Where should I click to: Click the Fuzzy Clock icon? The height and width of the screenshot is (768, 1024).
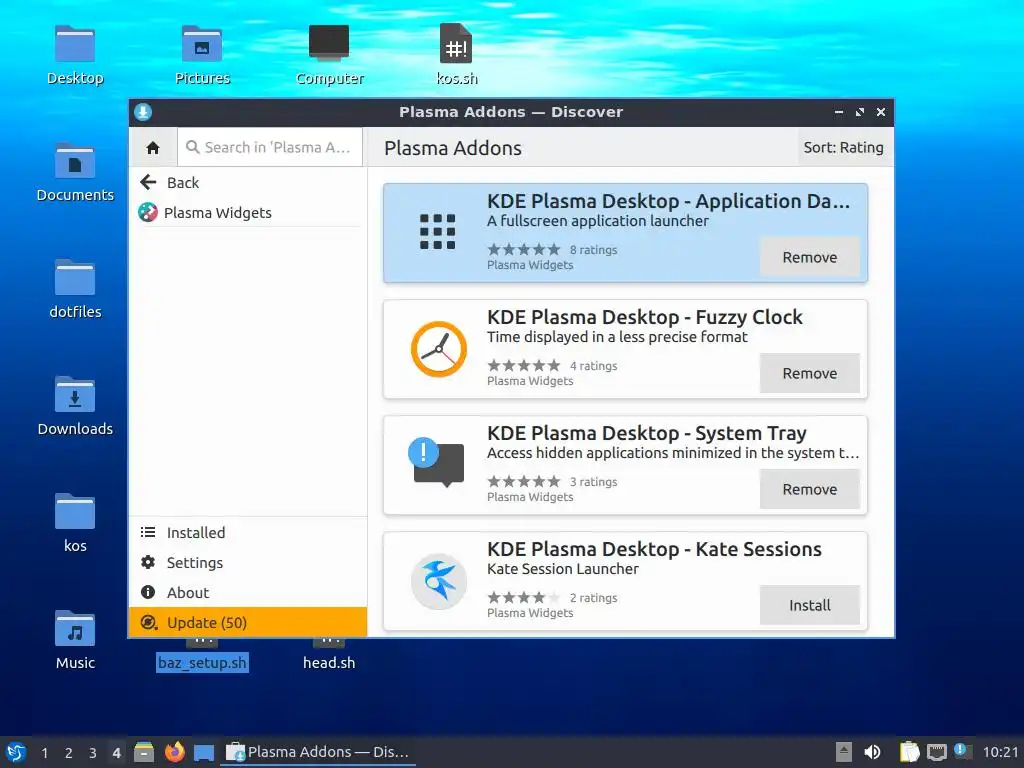(439, 349)
